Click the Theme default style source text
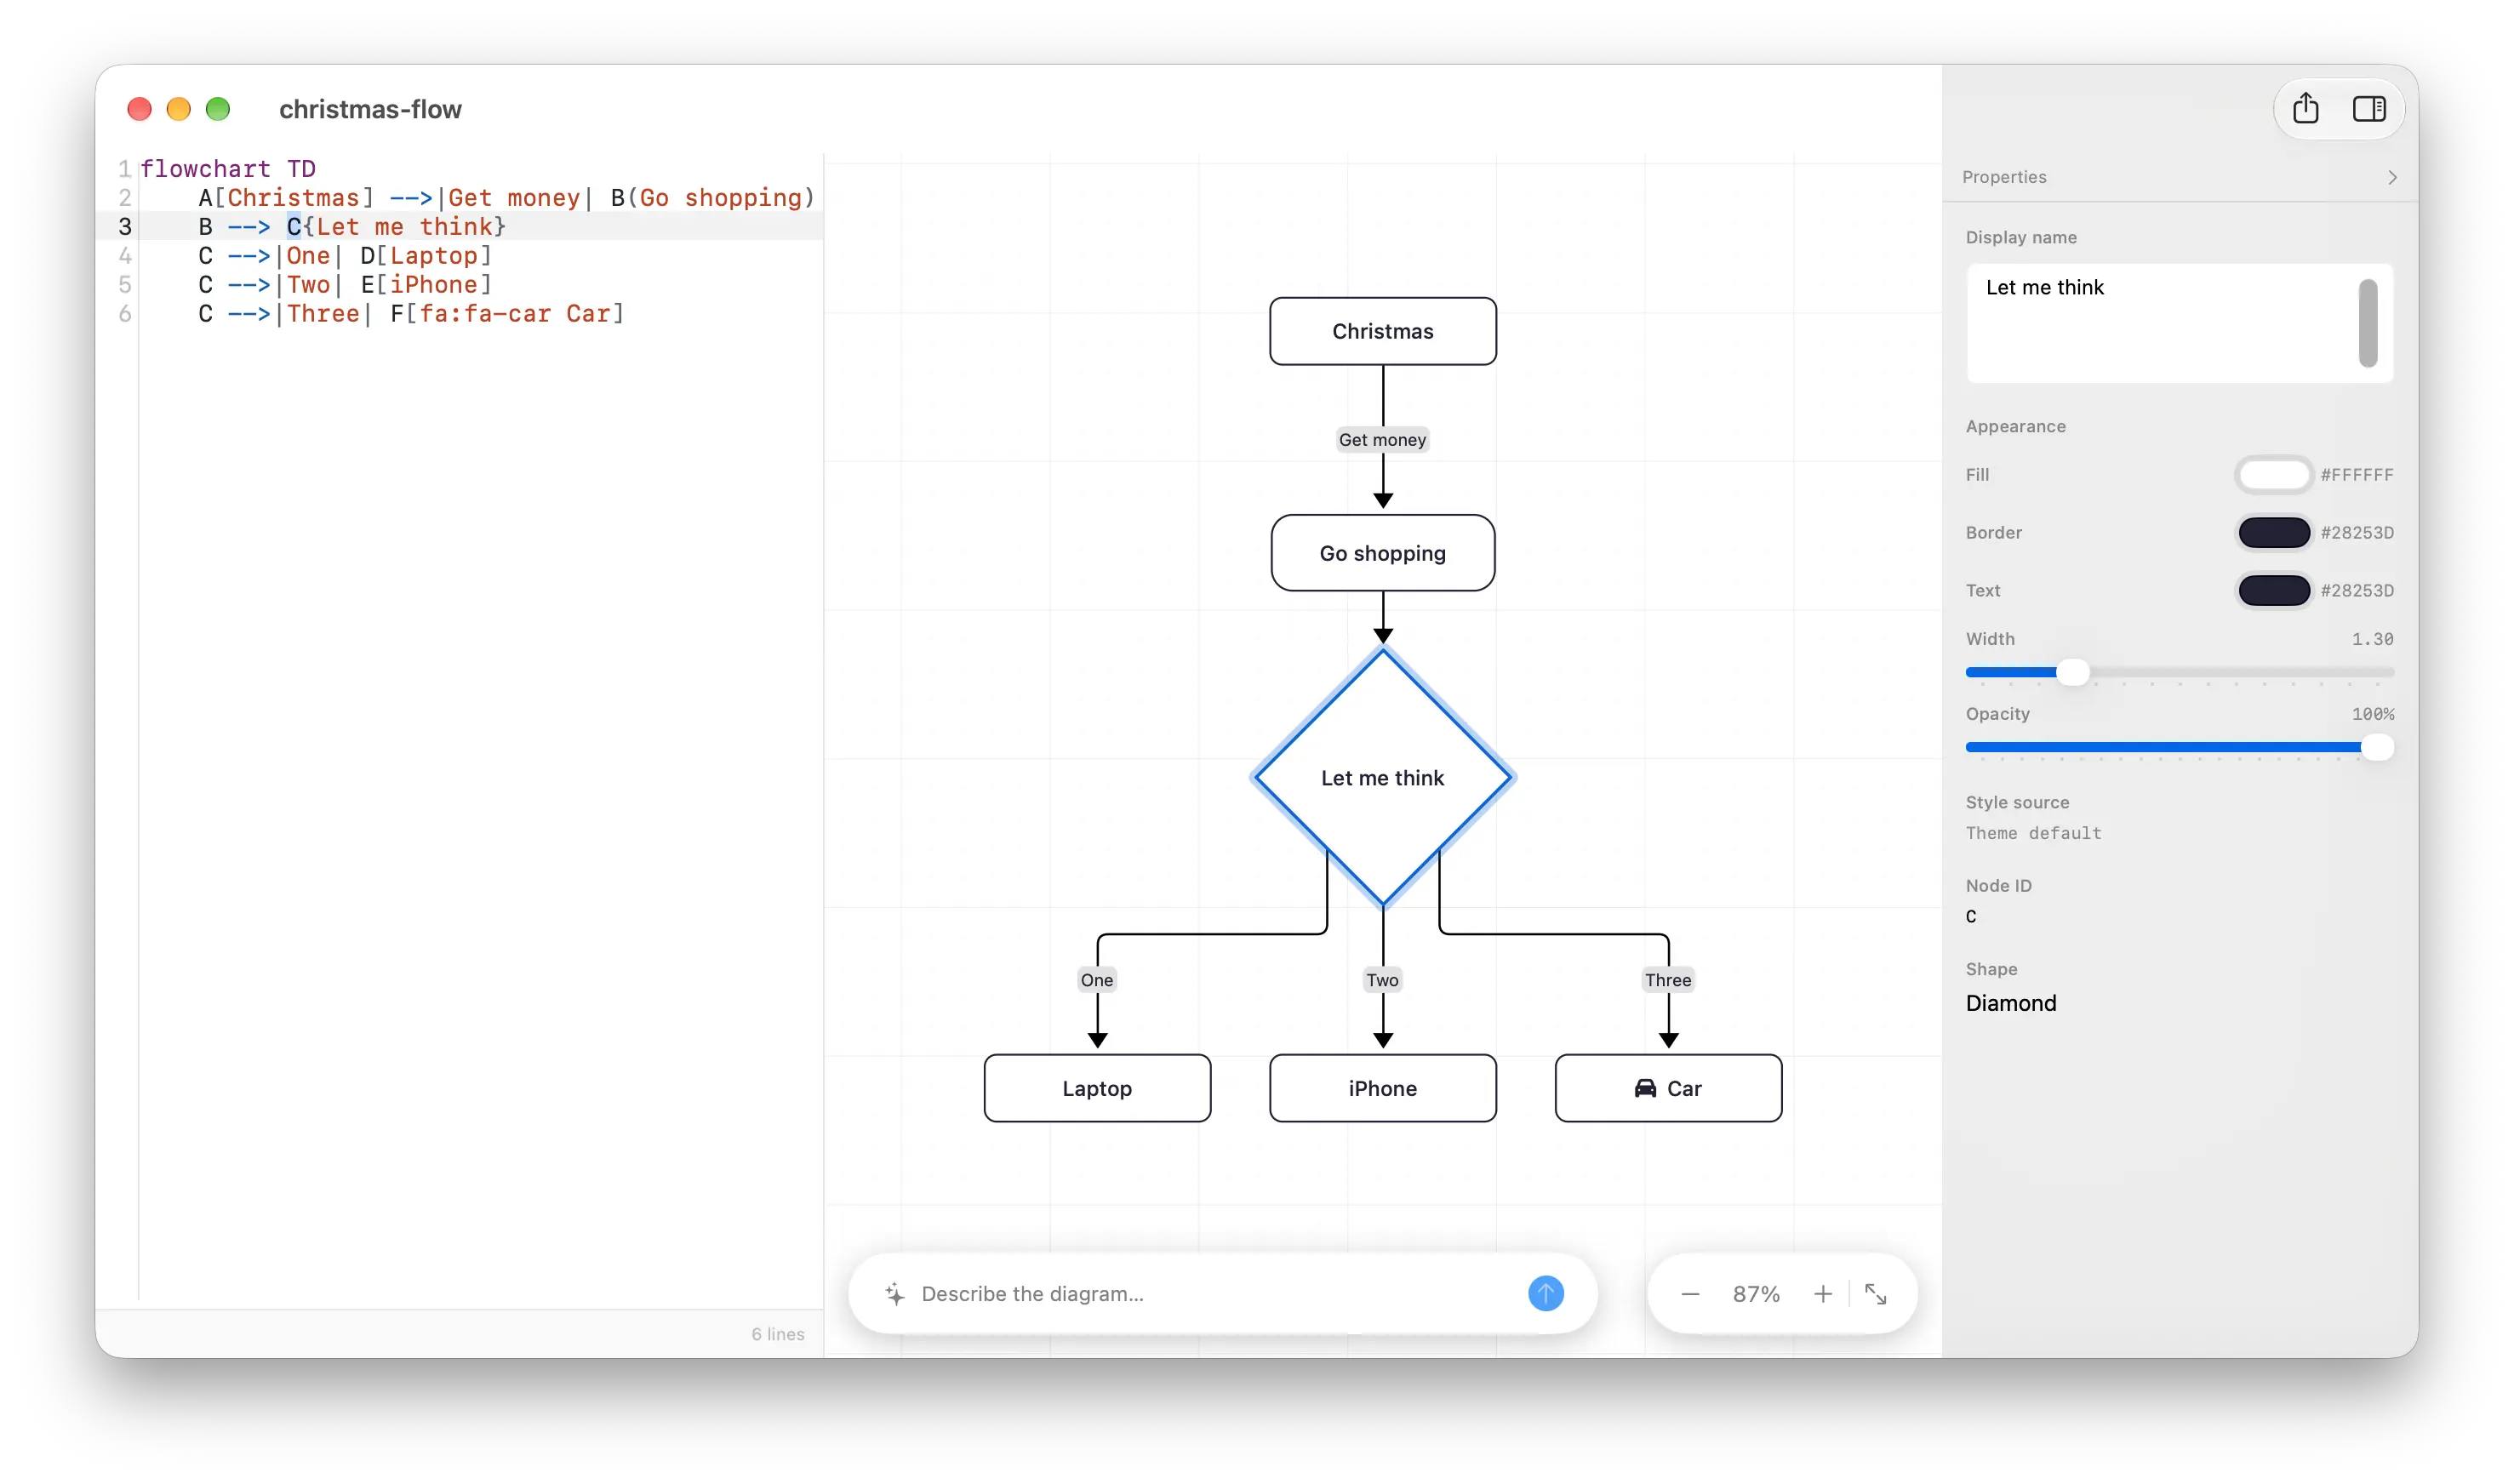The width and height of the screenshot is (2514, 1484). point(2033,833)
